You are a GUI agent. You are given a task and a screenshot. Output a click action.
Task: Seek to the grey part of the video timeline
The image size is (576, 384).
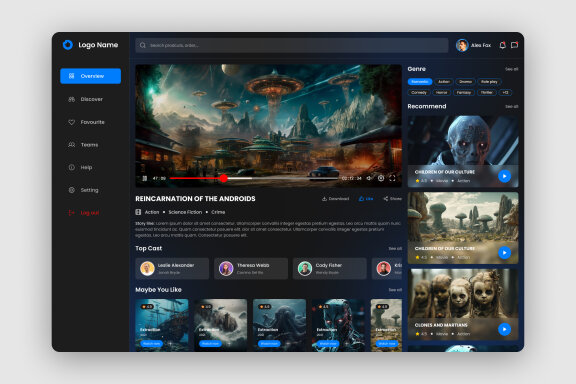point(295,179)
